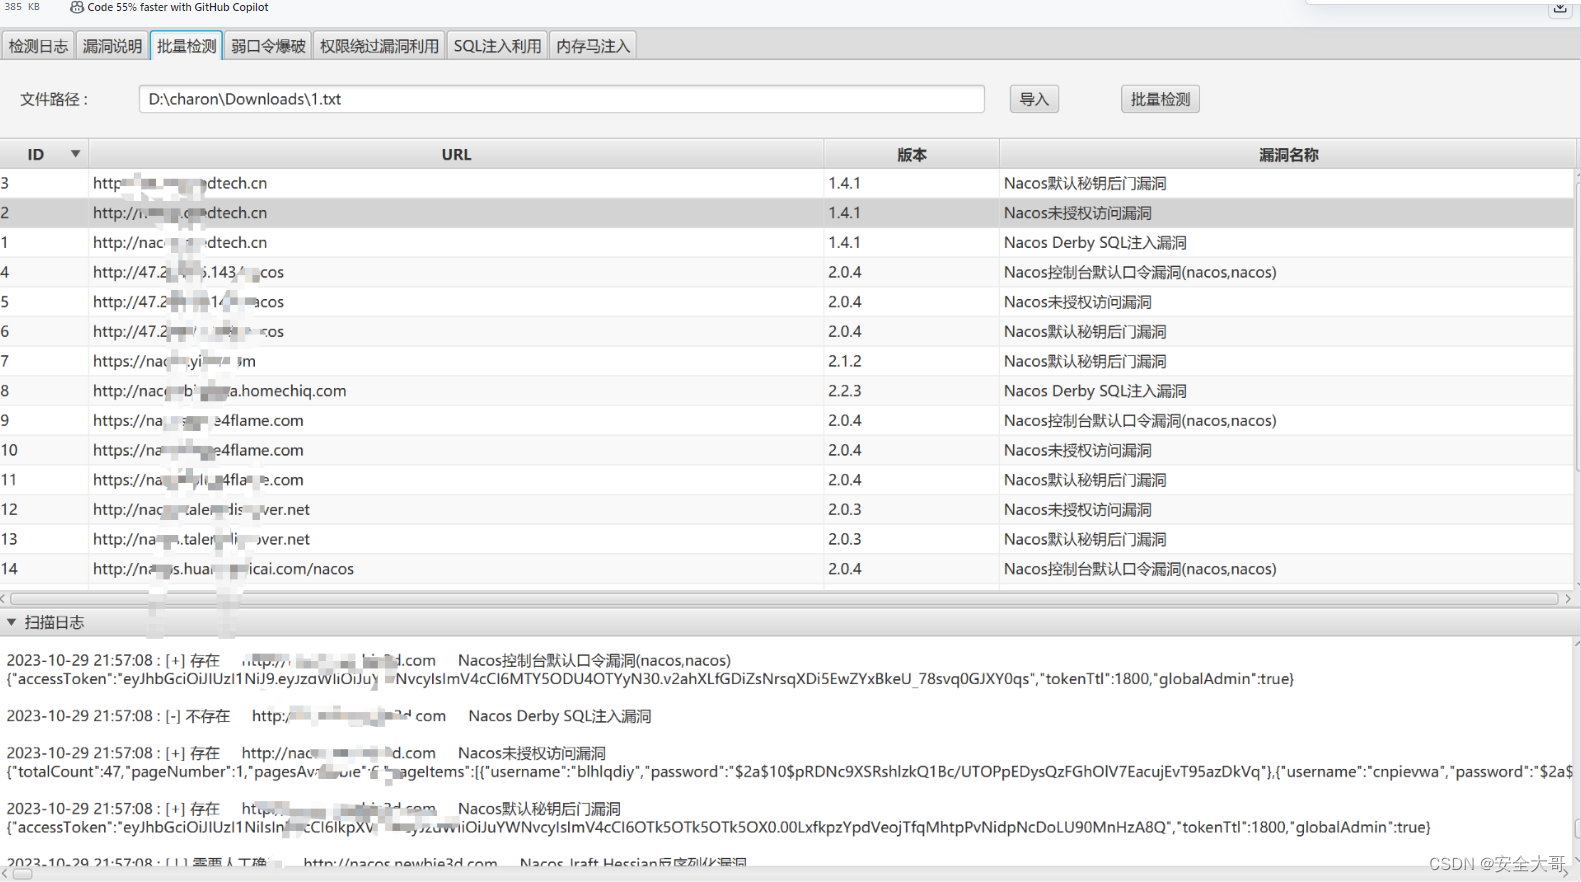
Task: Select the 1.4.1 Nacos默认秘钥后门漏洞 row with ID 3
Action: click(x=787, y=183)
